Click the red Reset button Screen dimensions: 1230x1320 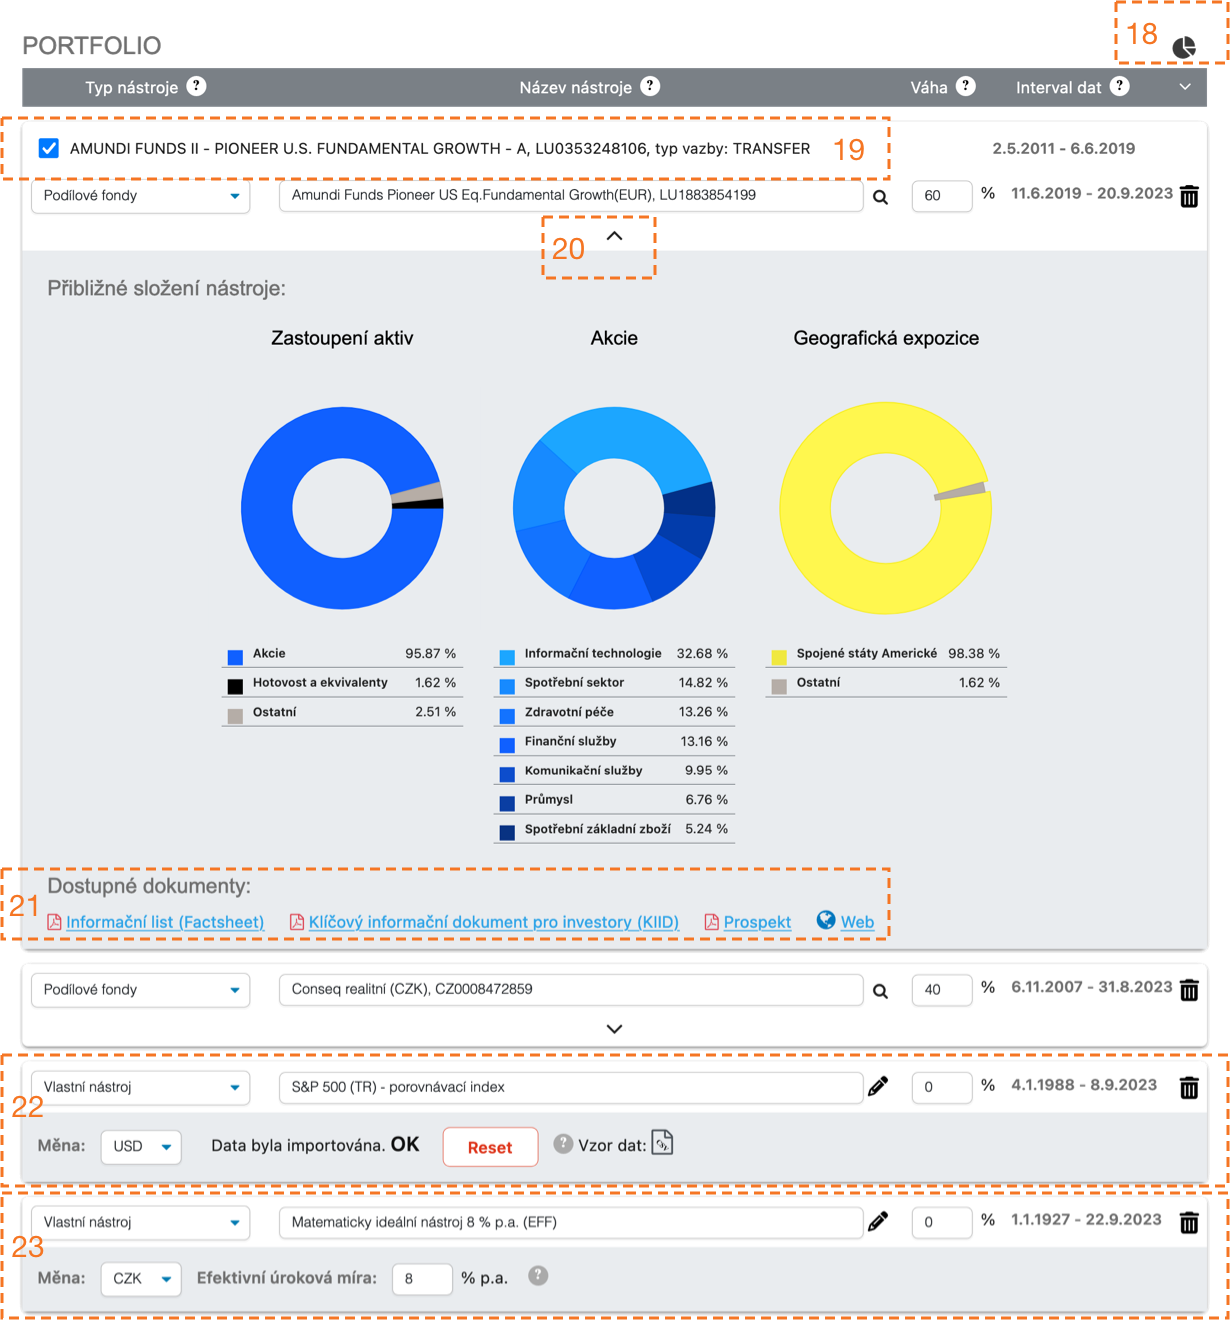click(x=490, y=1147)
